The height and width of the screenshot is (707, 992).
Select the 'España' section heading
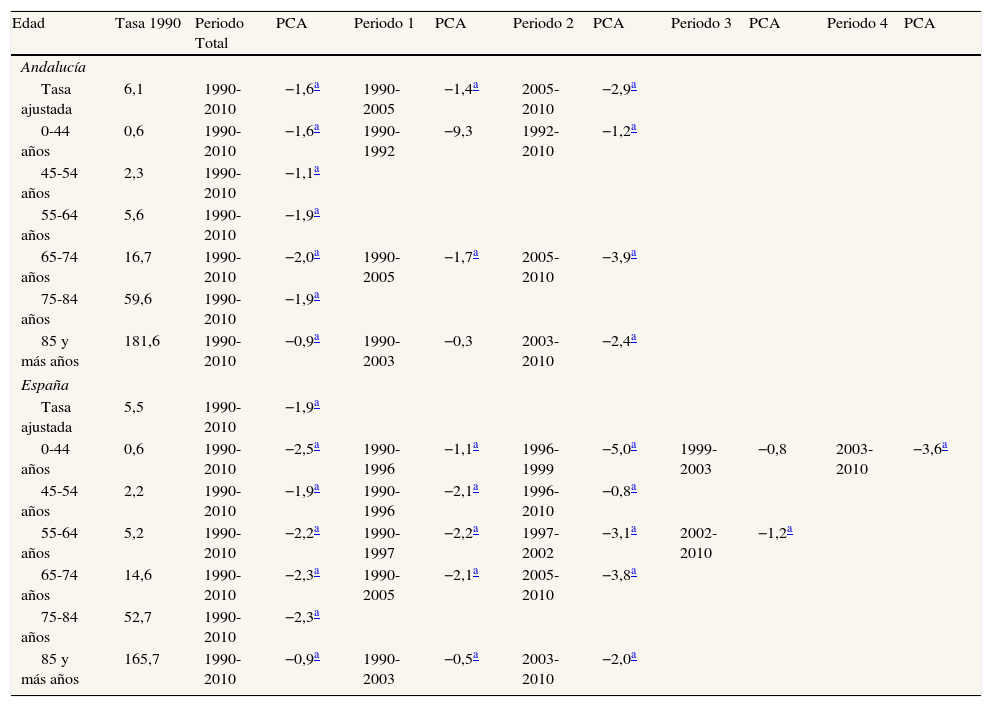[x=44, y=386]
